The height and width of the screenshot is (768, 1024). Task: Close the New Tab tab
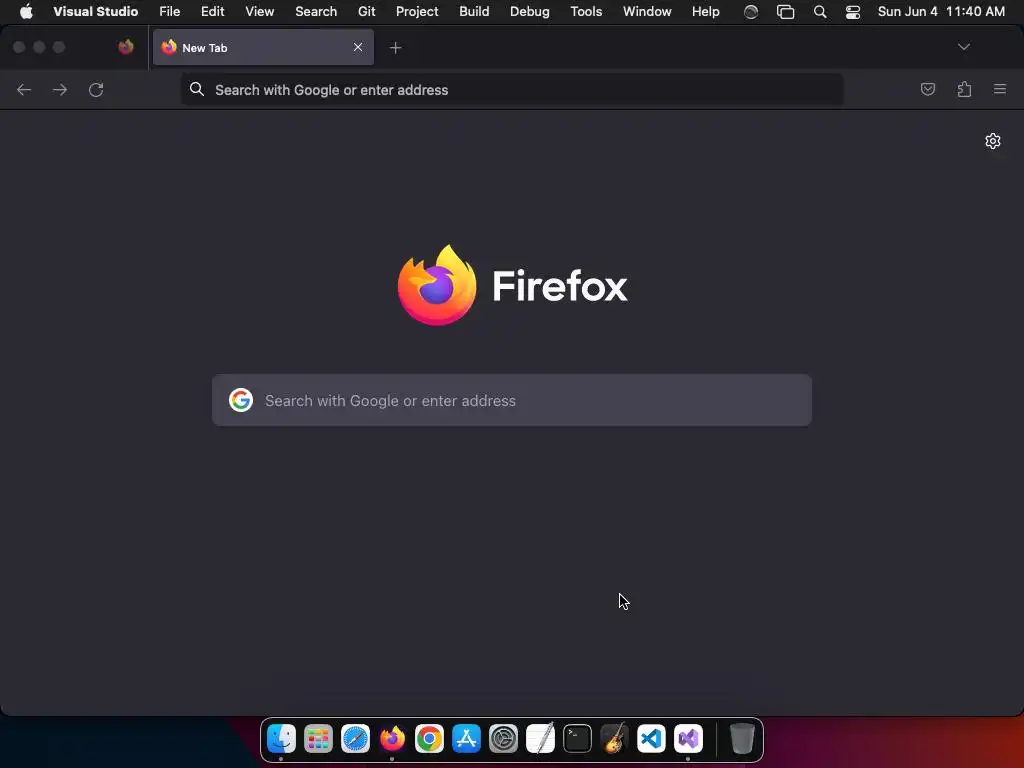(358, 47)
